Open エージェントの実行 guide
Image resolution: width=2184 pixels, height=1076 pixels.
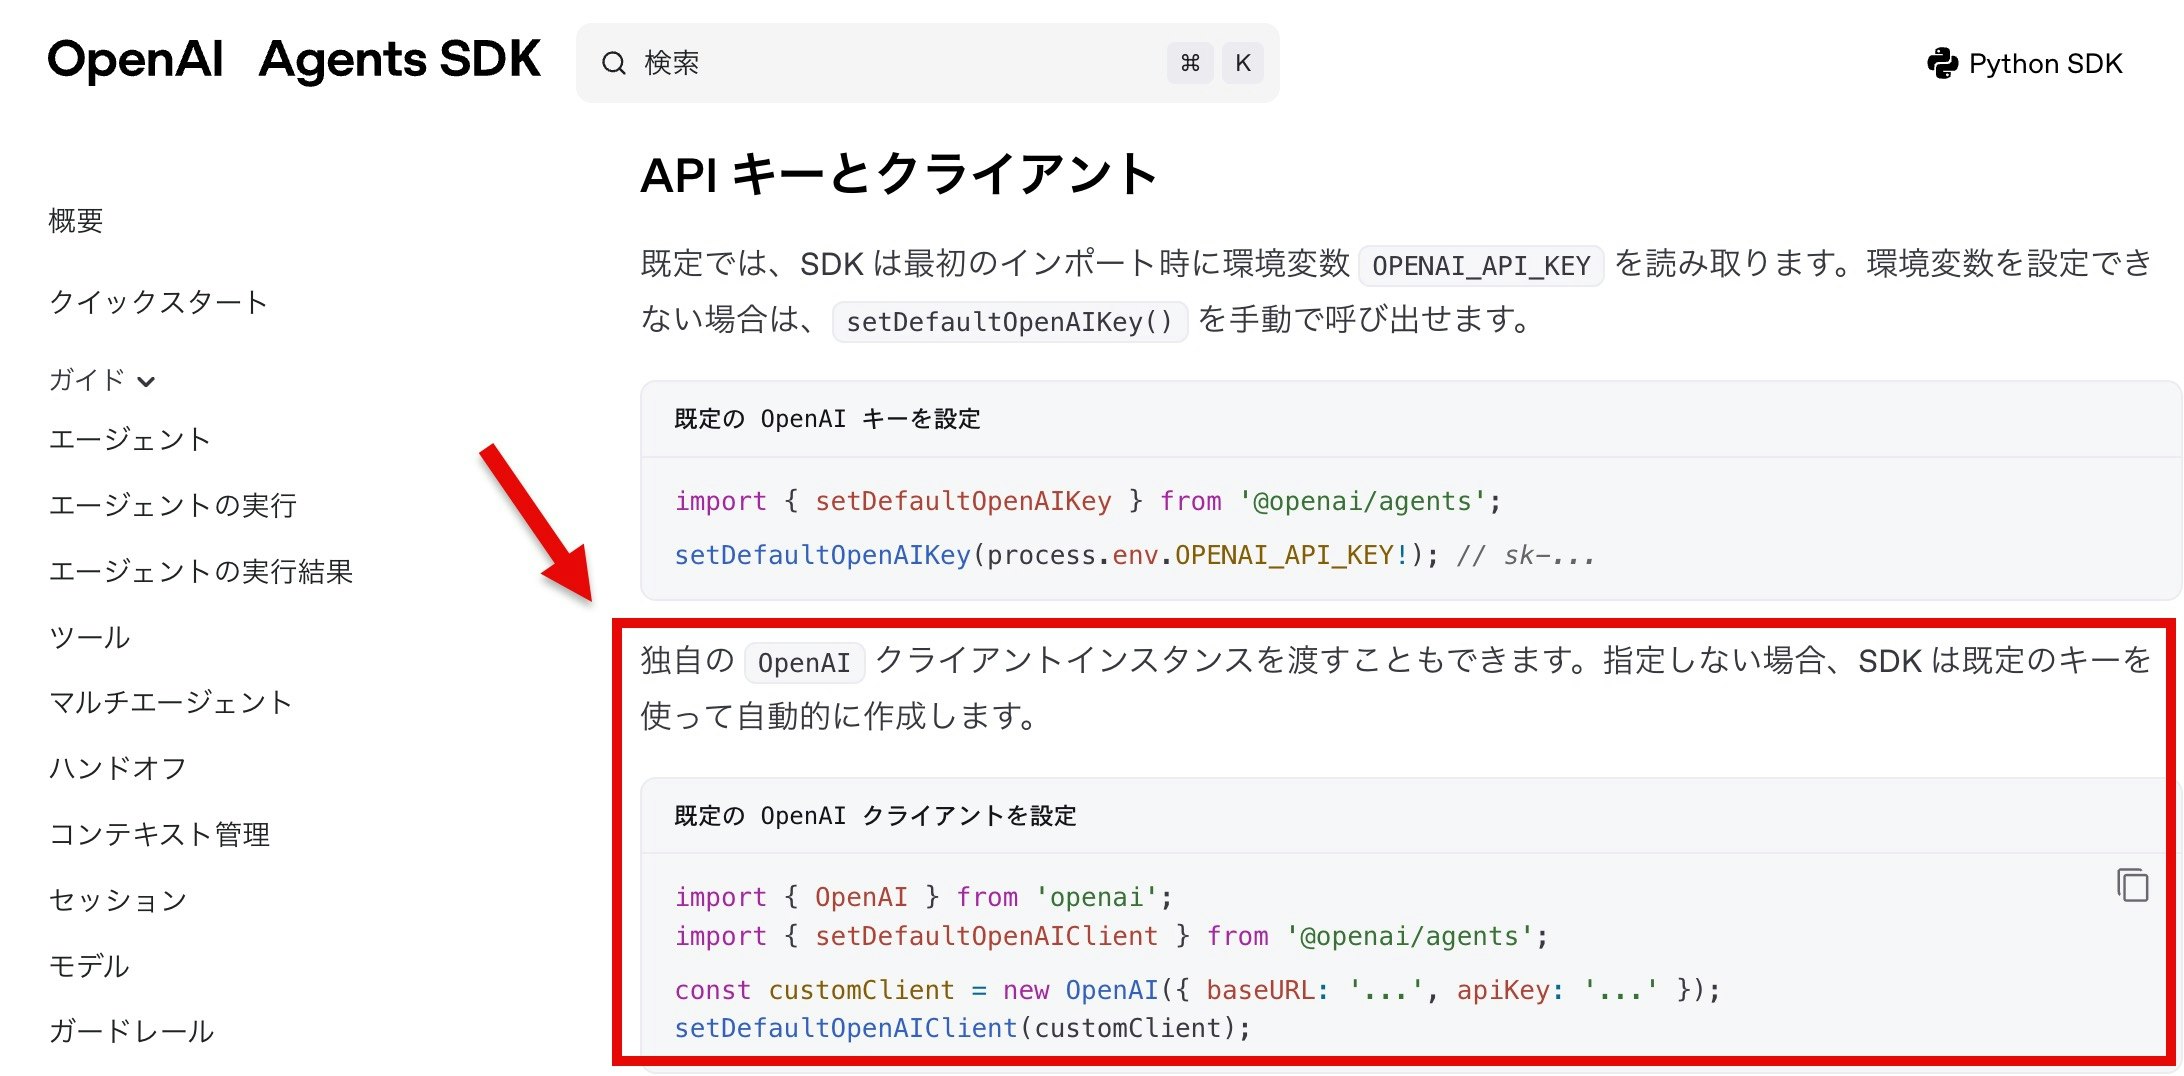(x=173, y=505)
